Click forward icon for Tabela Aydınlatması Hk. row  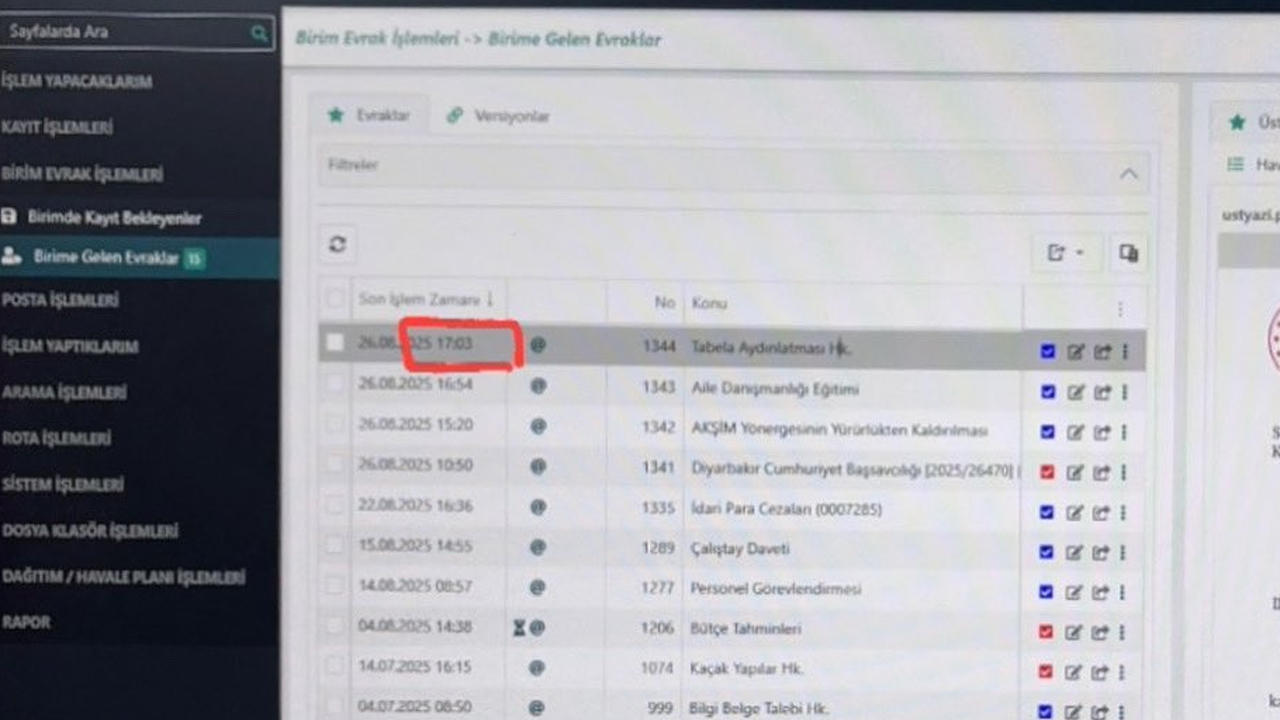pyautogui.click(x=1102, y=352)
